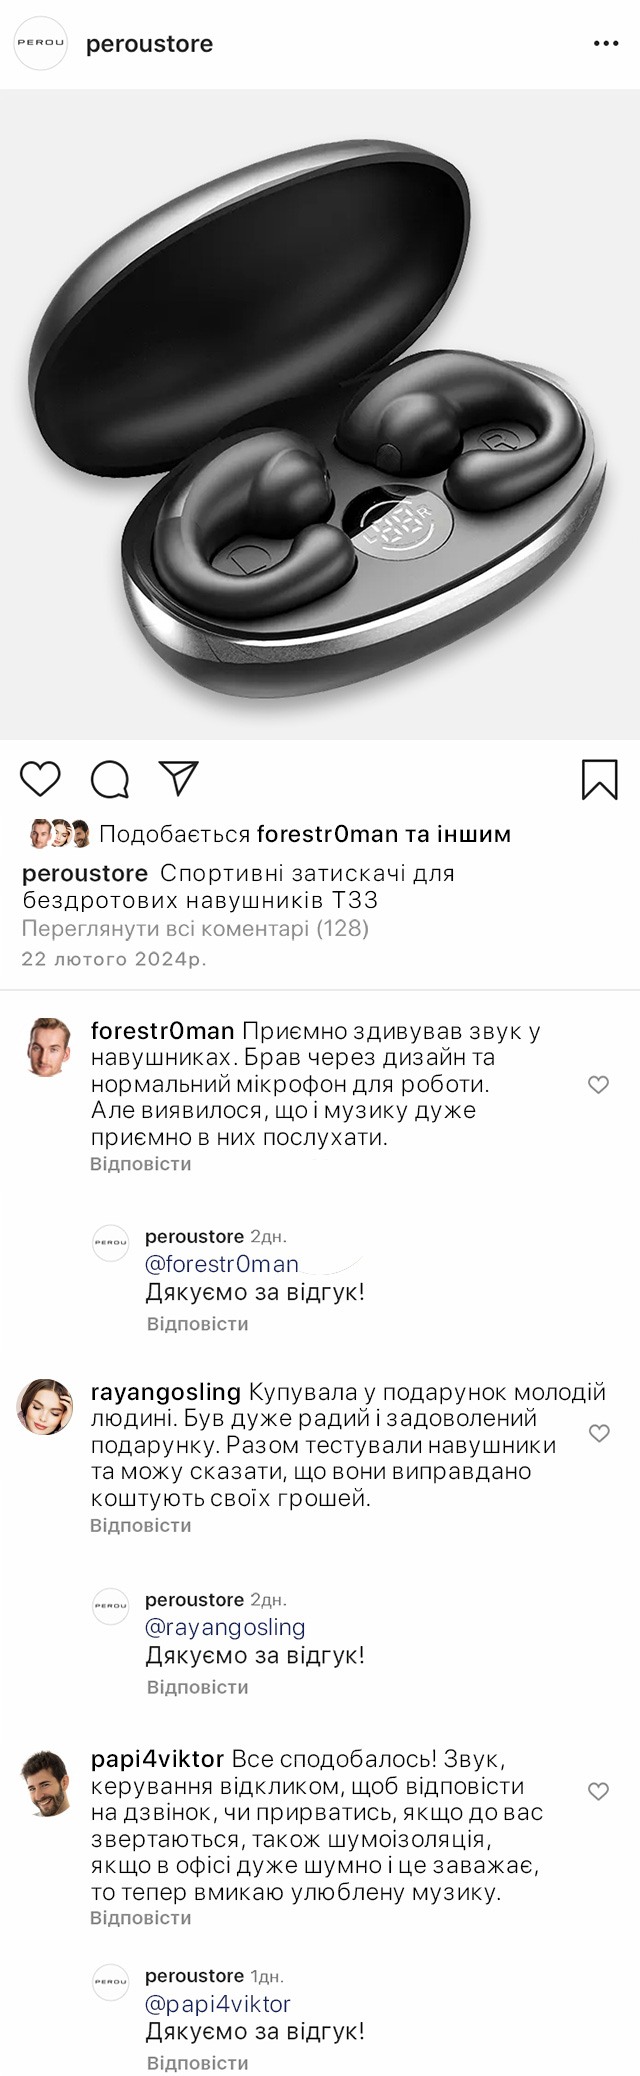Open peroustore username in the post header
The height and width of the screenshot is (2076, 640).
[x=149, y=44]
